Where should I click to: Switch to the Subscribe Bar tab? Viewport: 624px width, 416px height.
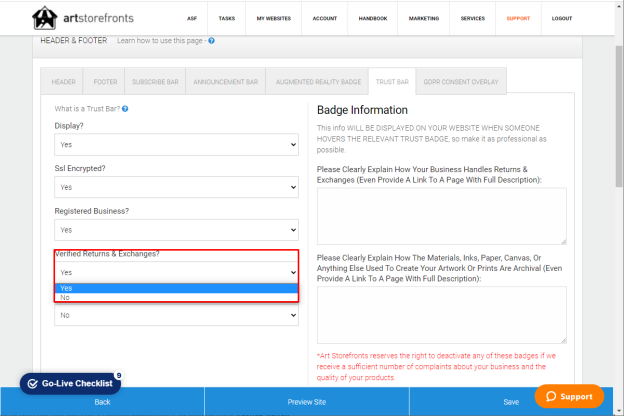155,82
